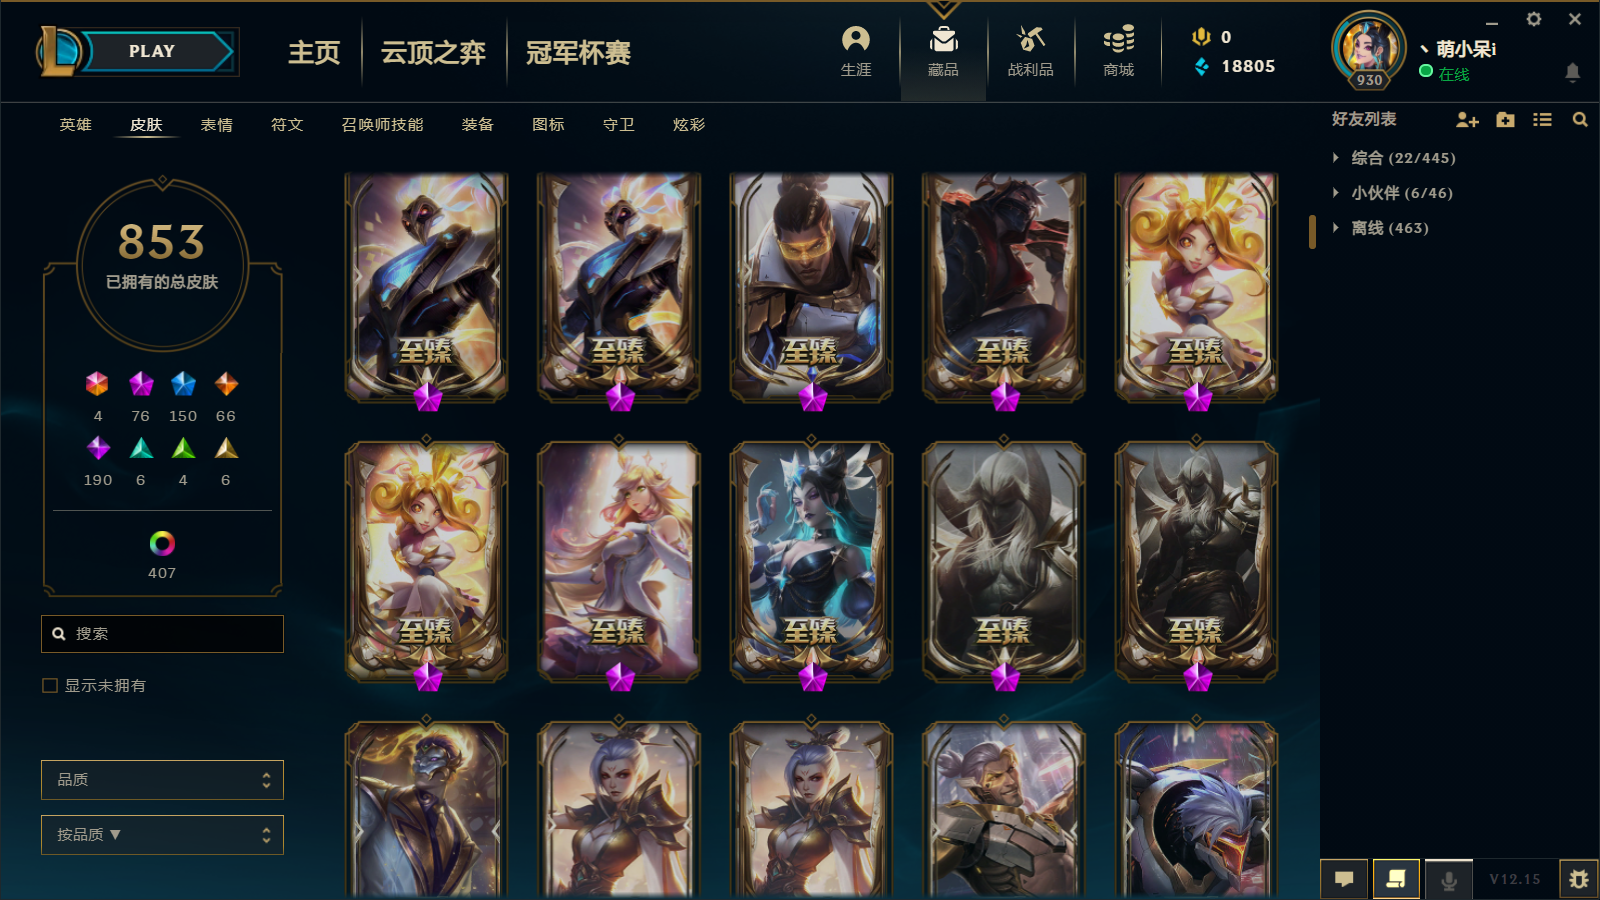Click the 搜索 search input field
Viewport: 1600px width, 900px height.
pyautogui.click(x=162, y=634)
